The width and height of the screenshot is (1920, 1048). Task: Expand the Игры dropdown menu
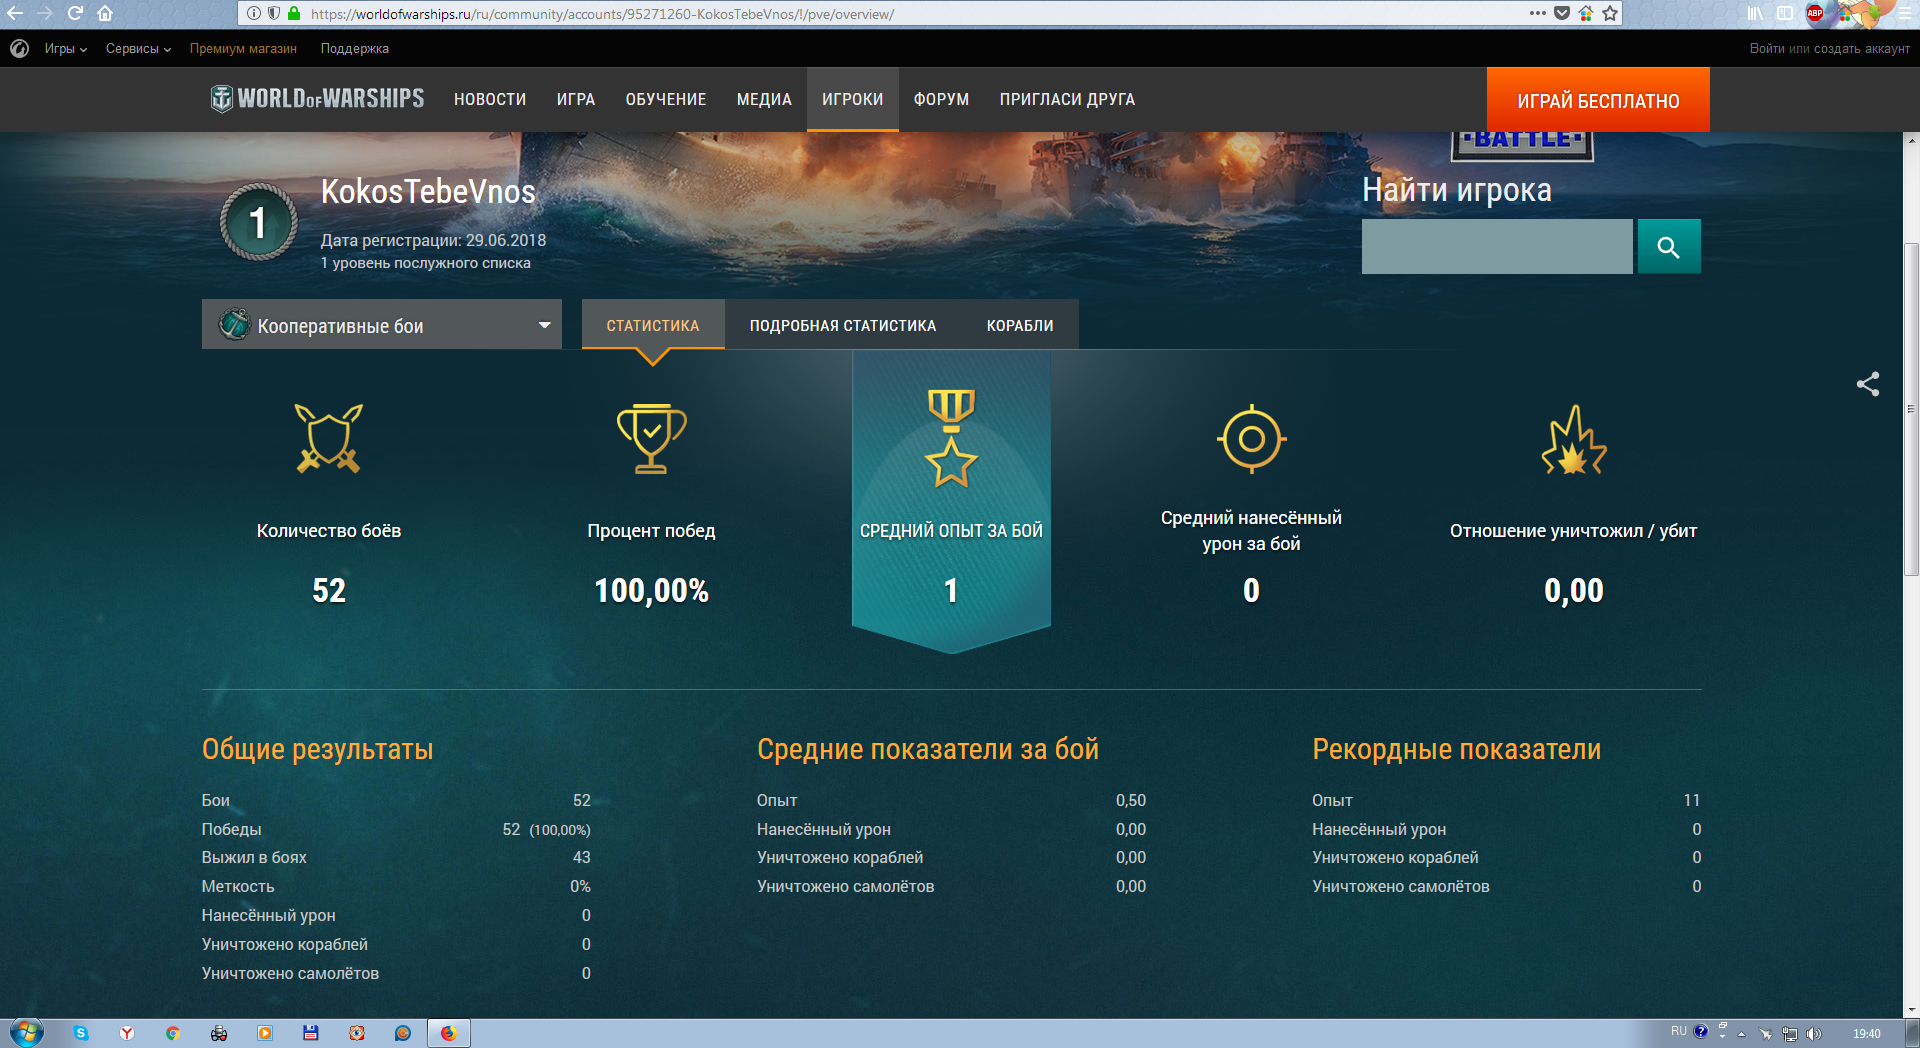[66, 48]
